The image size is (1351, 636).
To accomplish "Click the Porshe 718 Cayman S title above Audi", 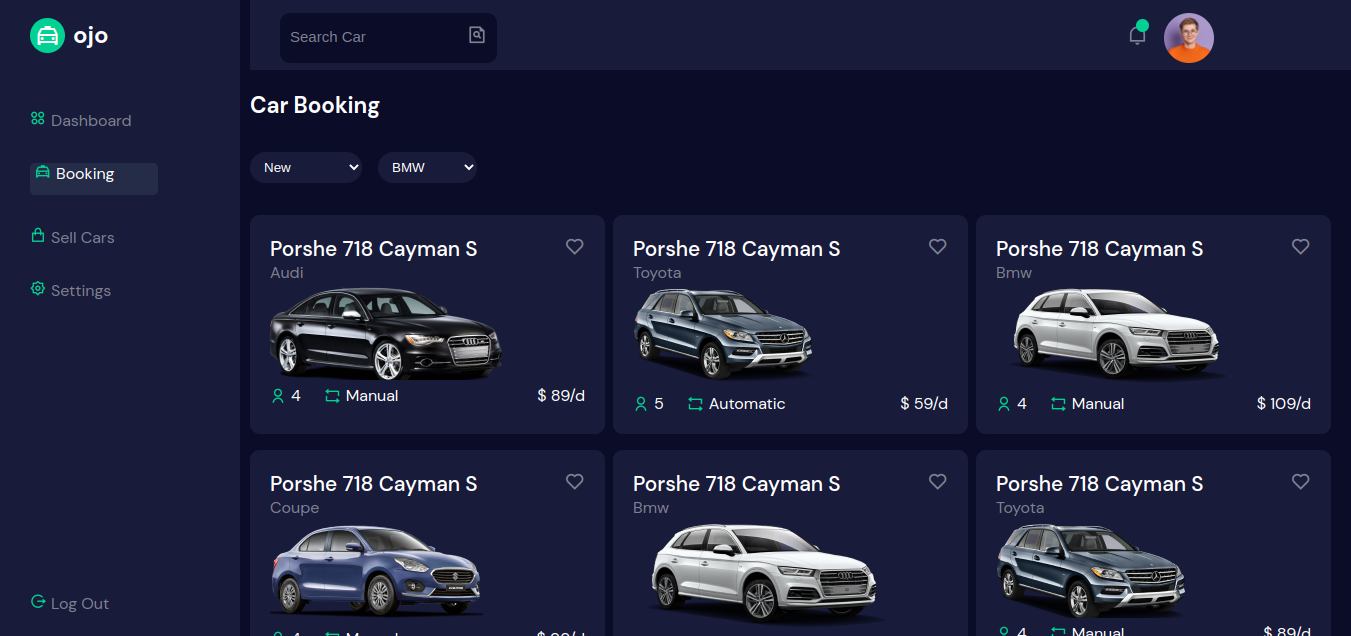I will [374, 249].
